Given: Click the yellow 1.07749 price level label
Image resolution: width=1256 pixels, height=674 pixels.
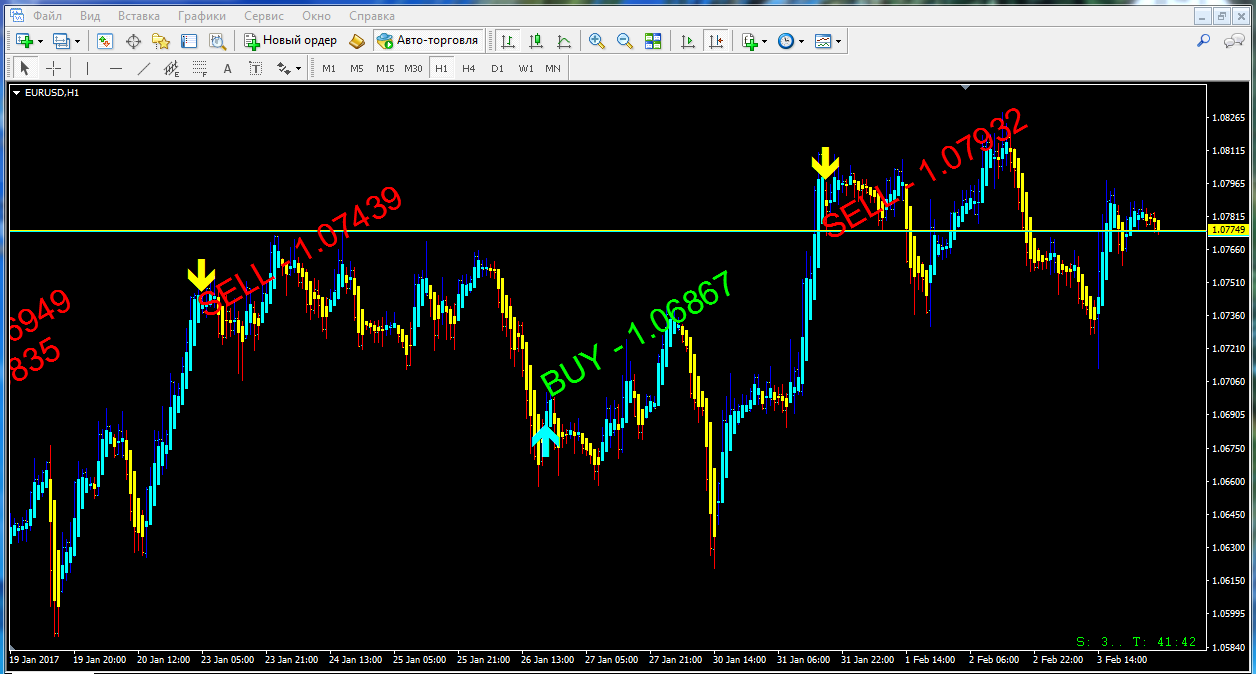Looking at the screenshot, I should 1226,230.
